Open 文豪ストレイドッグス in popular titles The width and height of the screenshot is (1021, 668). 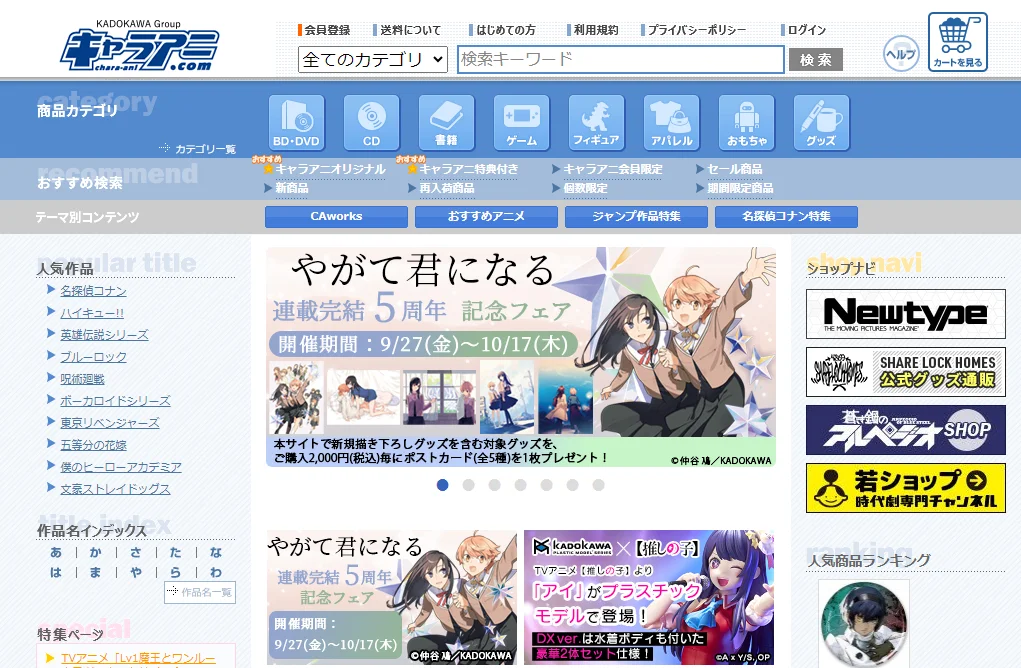[x=115, y=489]
